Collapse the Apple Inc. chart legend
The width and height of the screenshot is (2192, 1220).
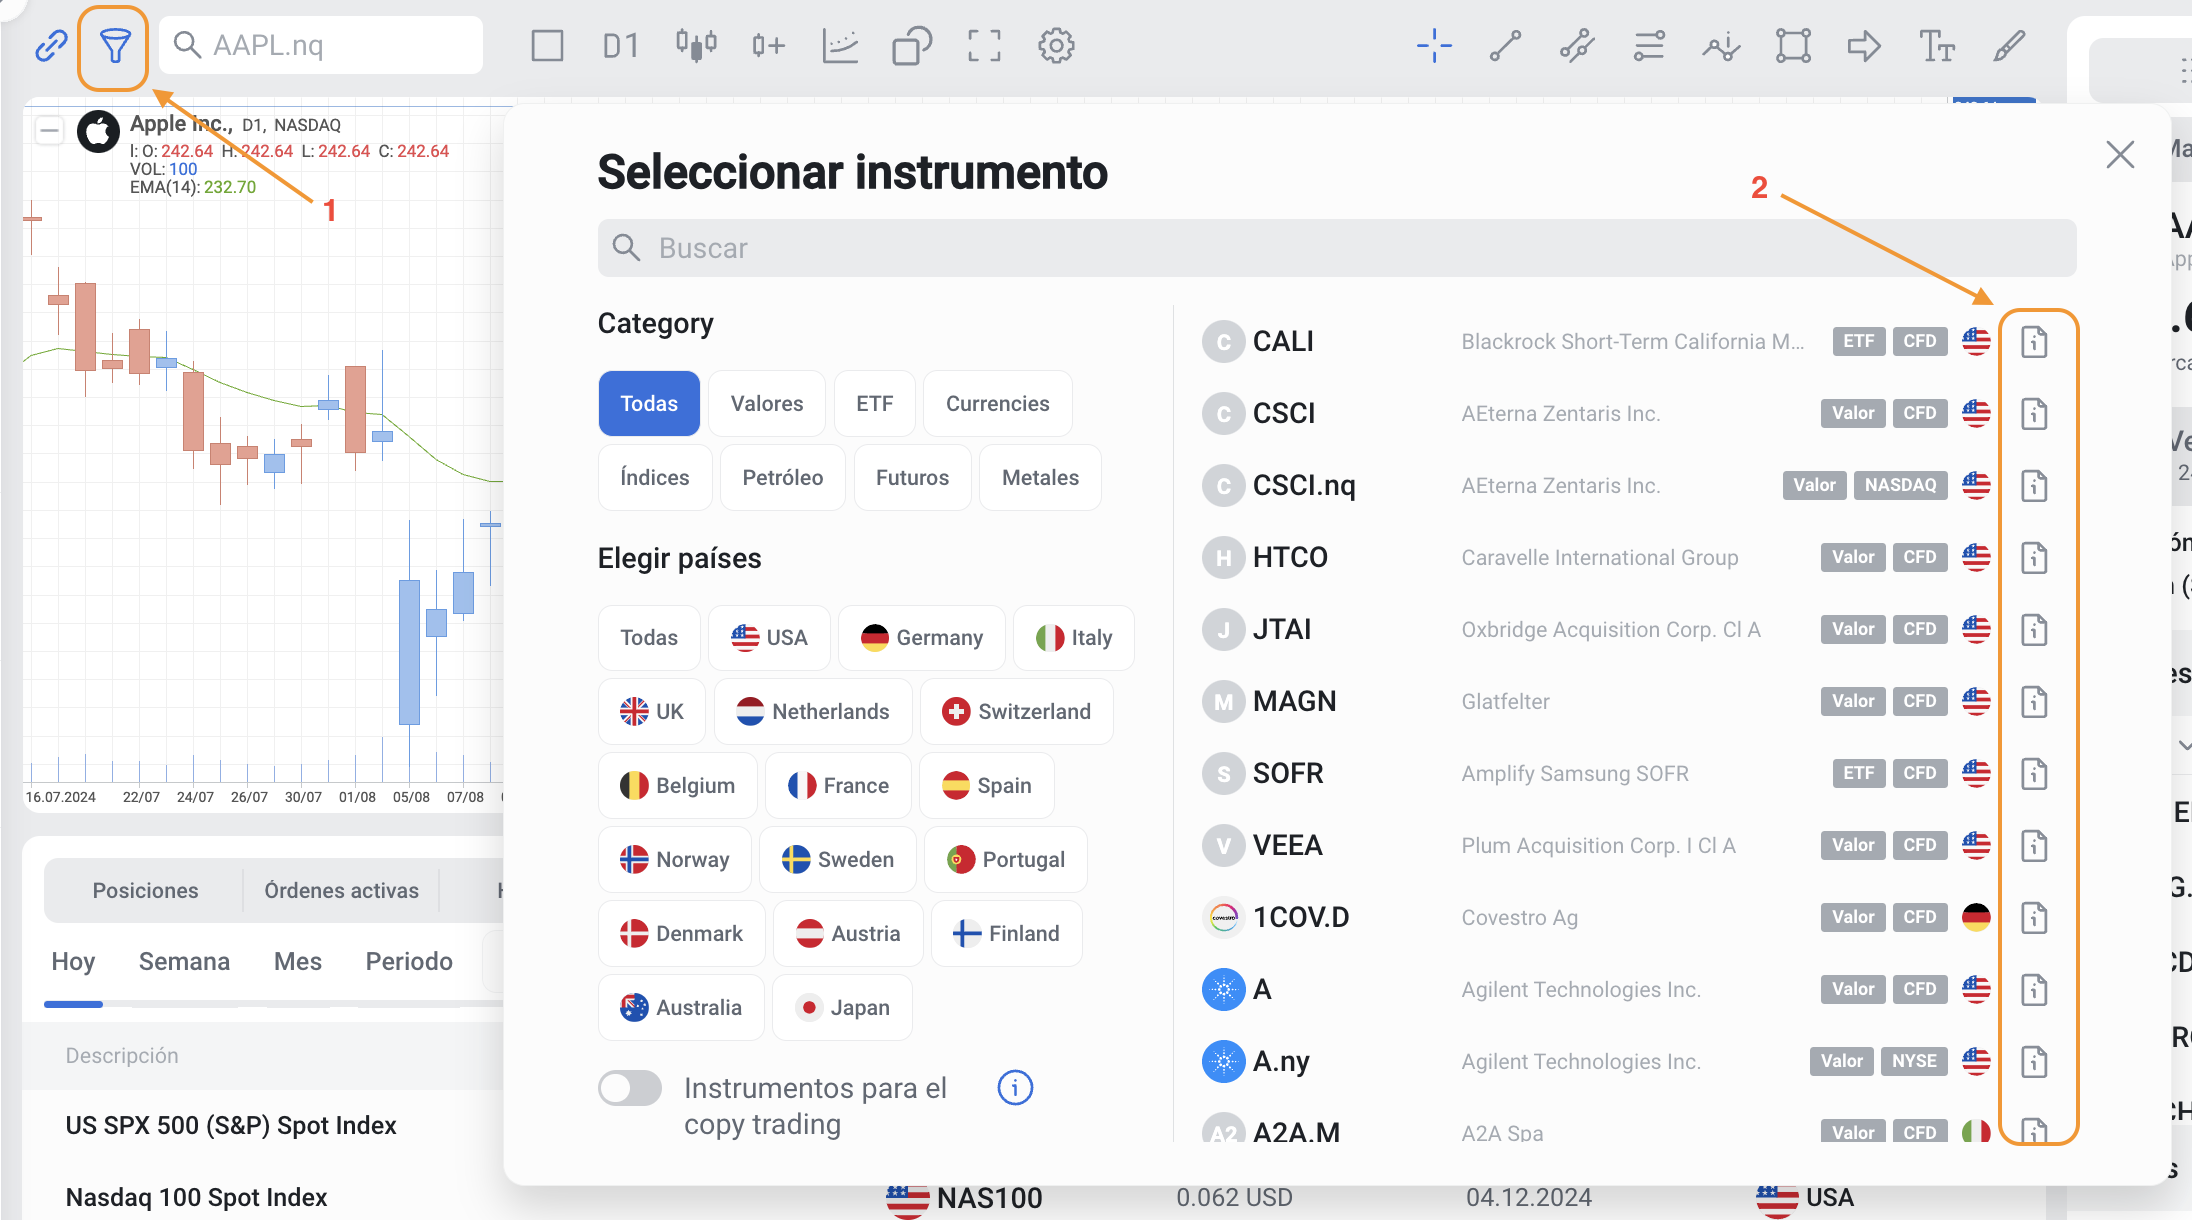click(49, 131)
